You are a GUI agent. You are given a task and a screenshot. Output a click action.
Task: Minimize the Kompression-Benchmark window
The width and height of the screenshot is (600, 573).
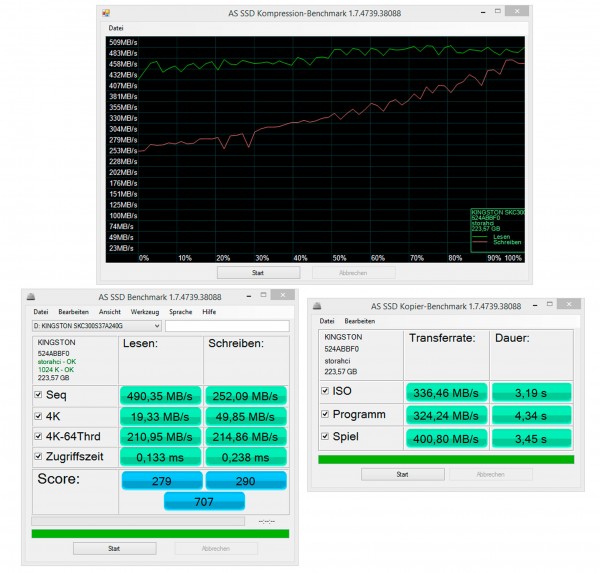click(483, 12)
